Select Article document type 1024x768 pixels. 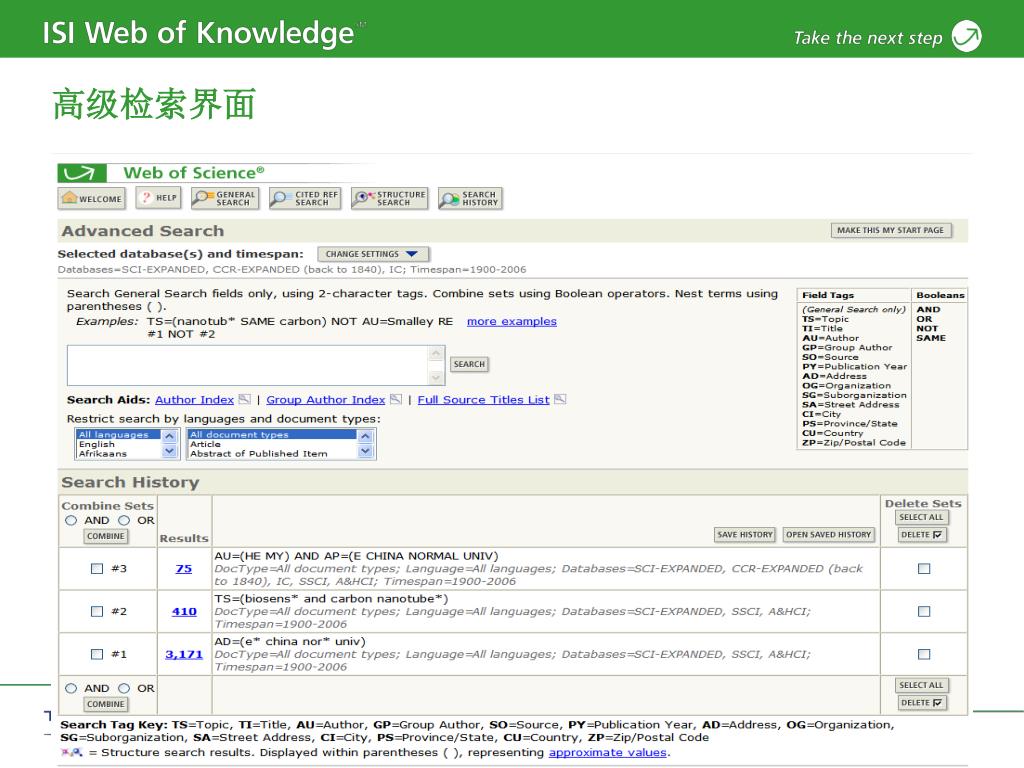272,444
